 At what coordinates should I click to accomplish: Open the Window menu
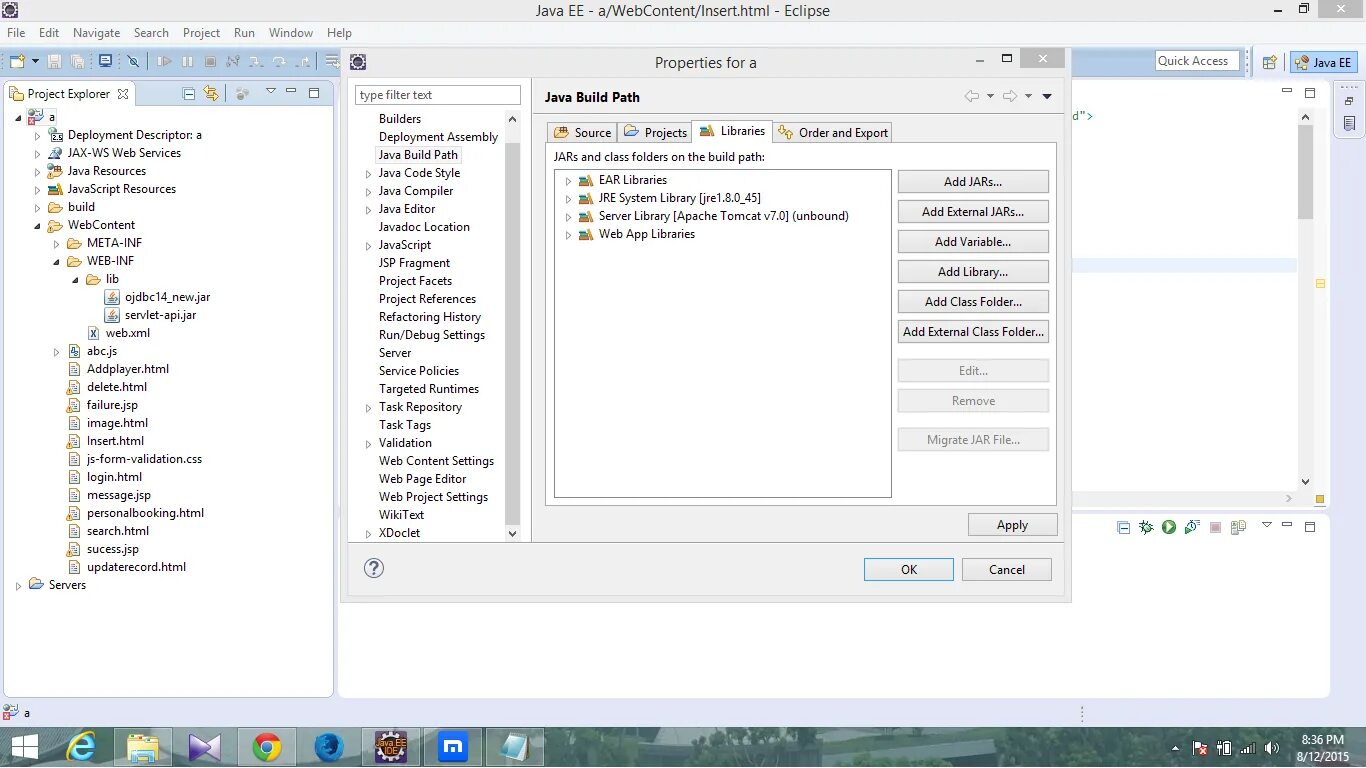pos(290,33)
